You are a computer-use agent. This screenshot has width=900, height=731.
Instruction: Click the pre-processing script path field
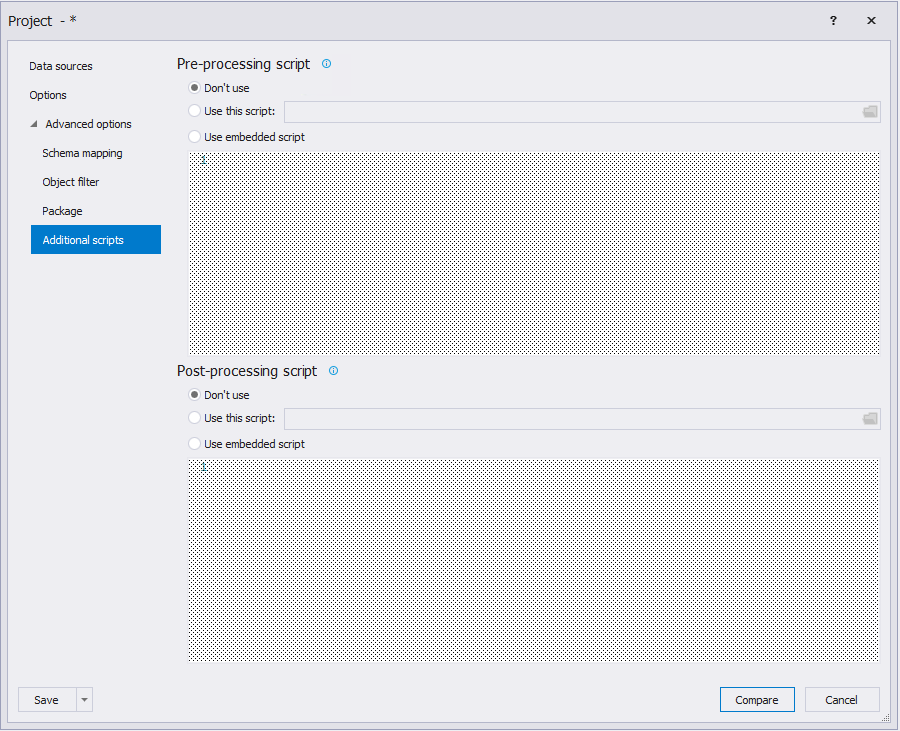570,112
